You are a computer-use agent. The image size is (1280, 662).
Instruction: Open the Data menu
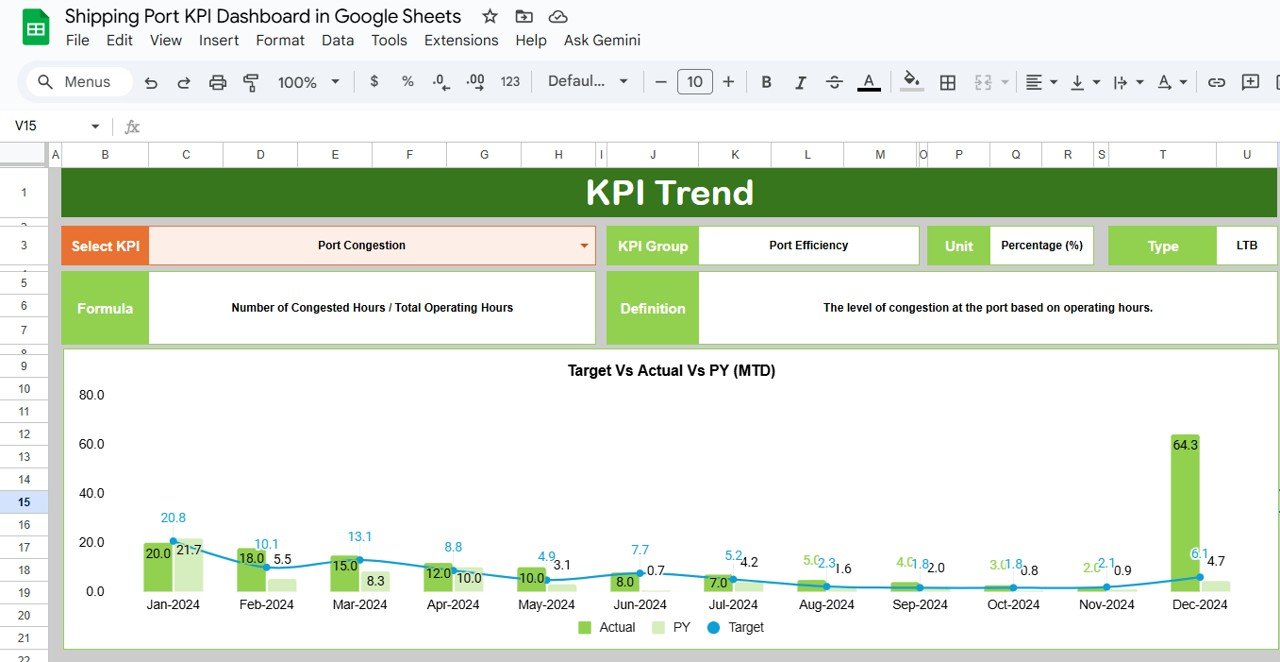[337, 40]
